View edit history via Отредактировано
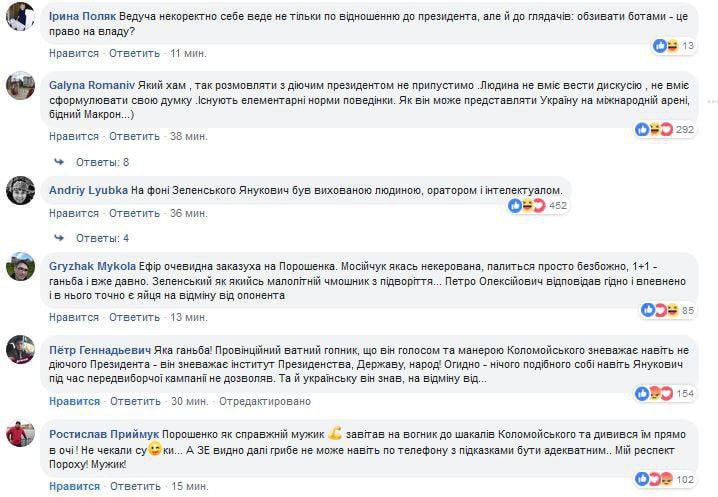 pyautogui.click(x=265, y=401)
